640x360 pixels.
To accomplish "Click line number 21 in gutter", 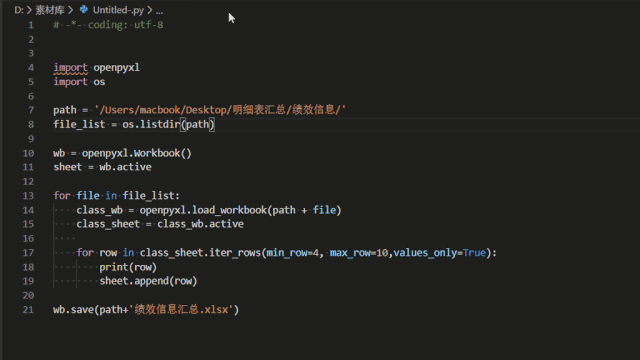I will click(x=28, y=310).
